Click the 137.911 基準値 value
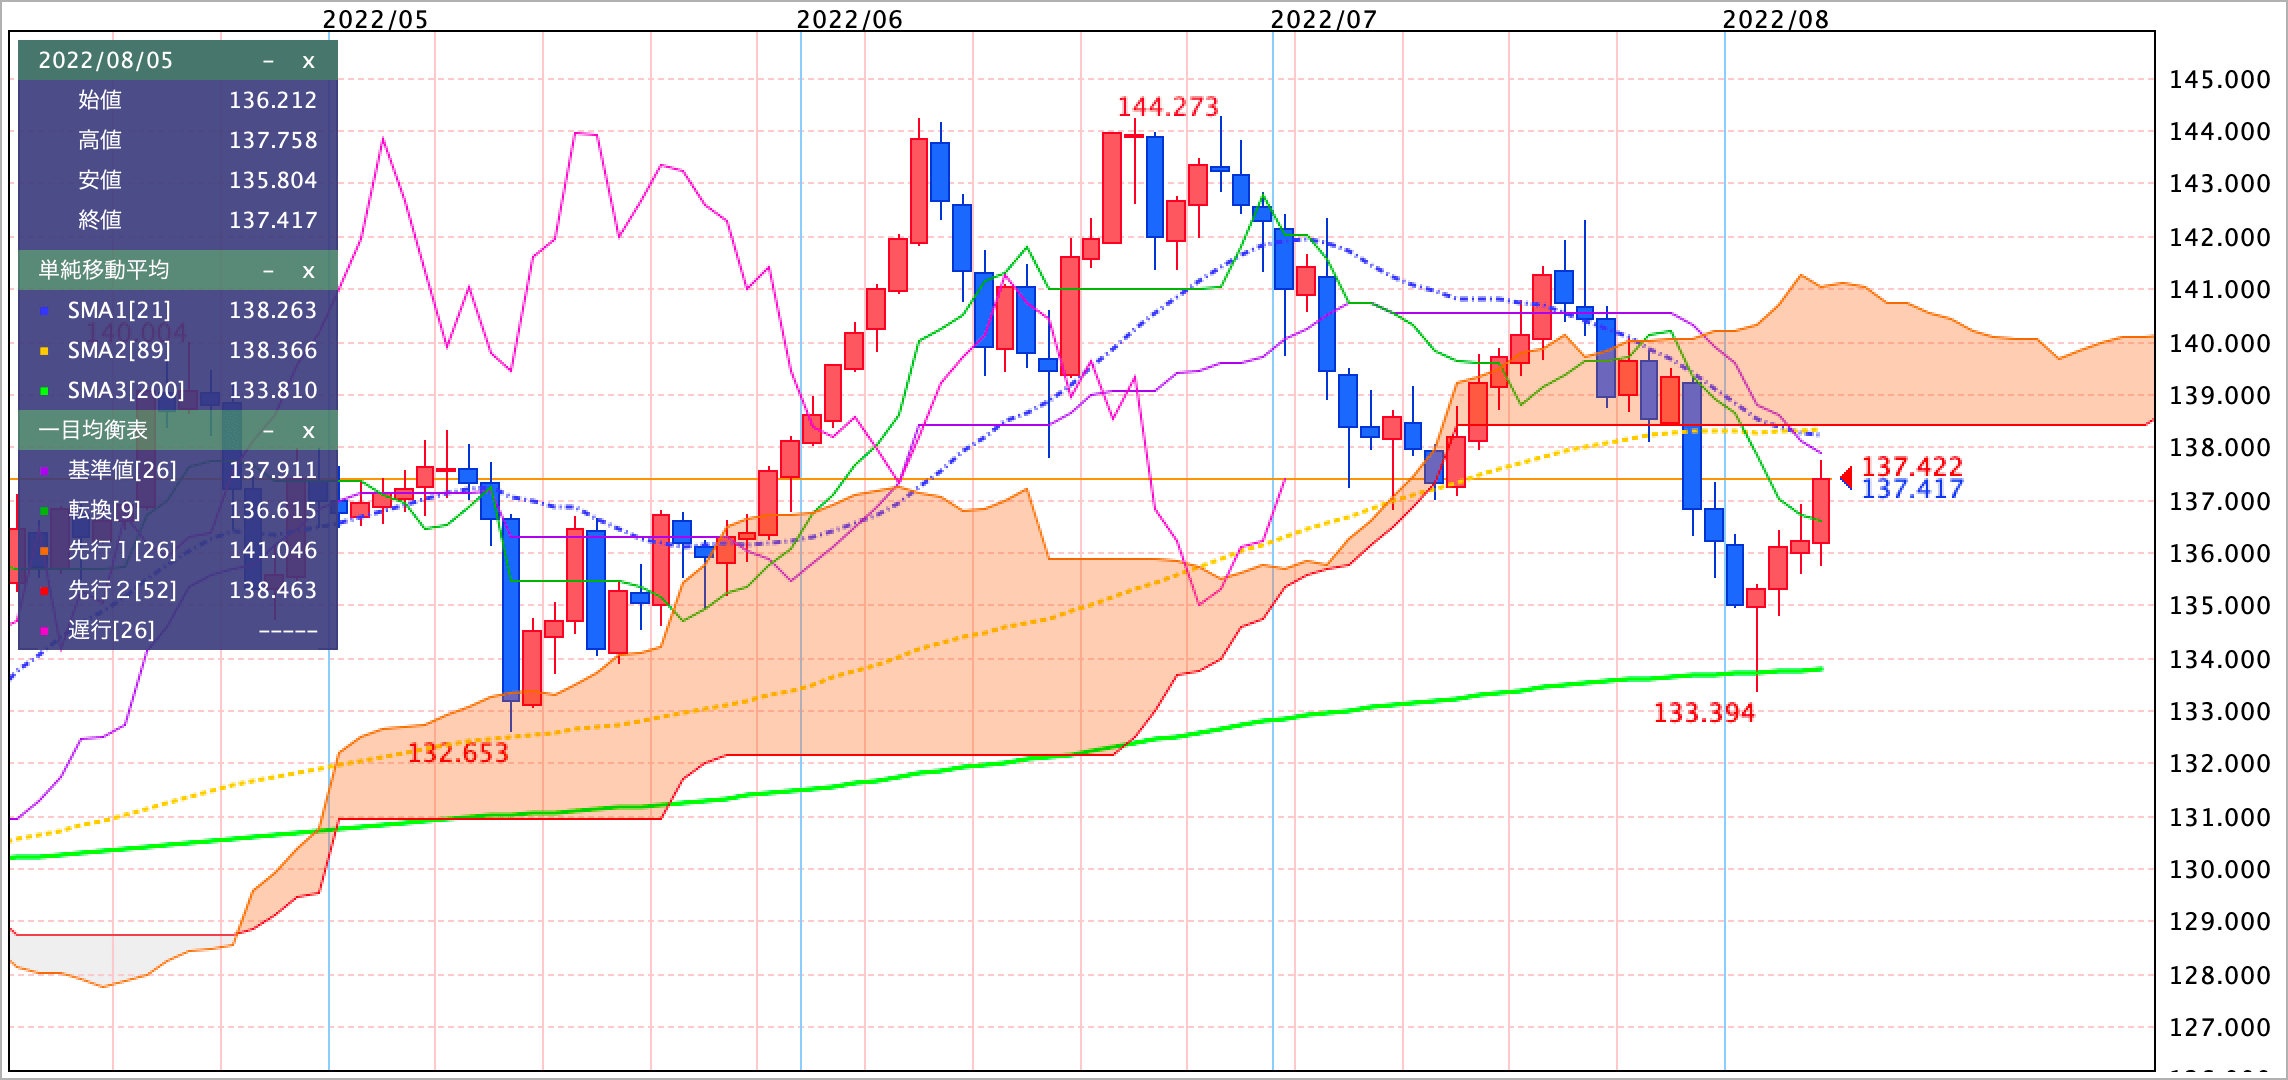The height and width of the screenshot is (1080, 2288). click(273, 471)
